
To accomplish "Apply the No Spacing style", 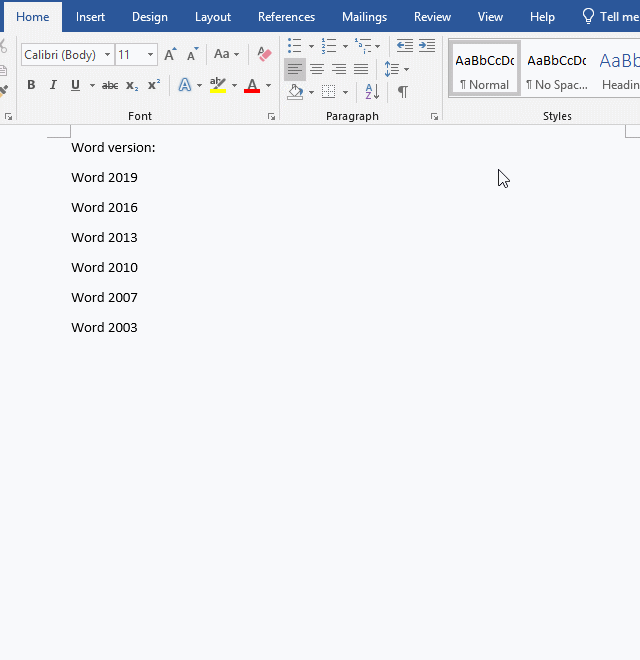I will [557, 69].
